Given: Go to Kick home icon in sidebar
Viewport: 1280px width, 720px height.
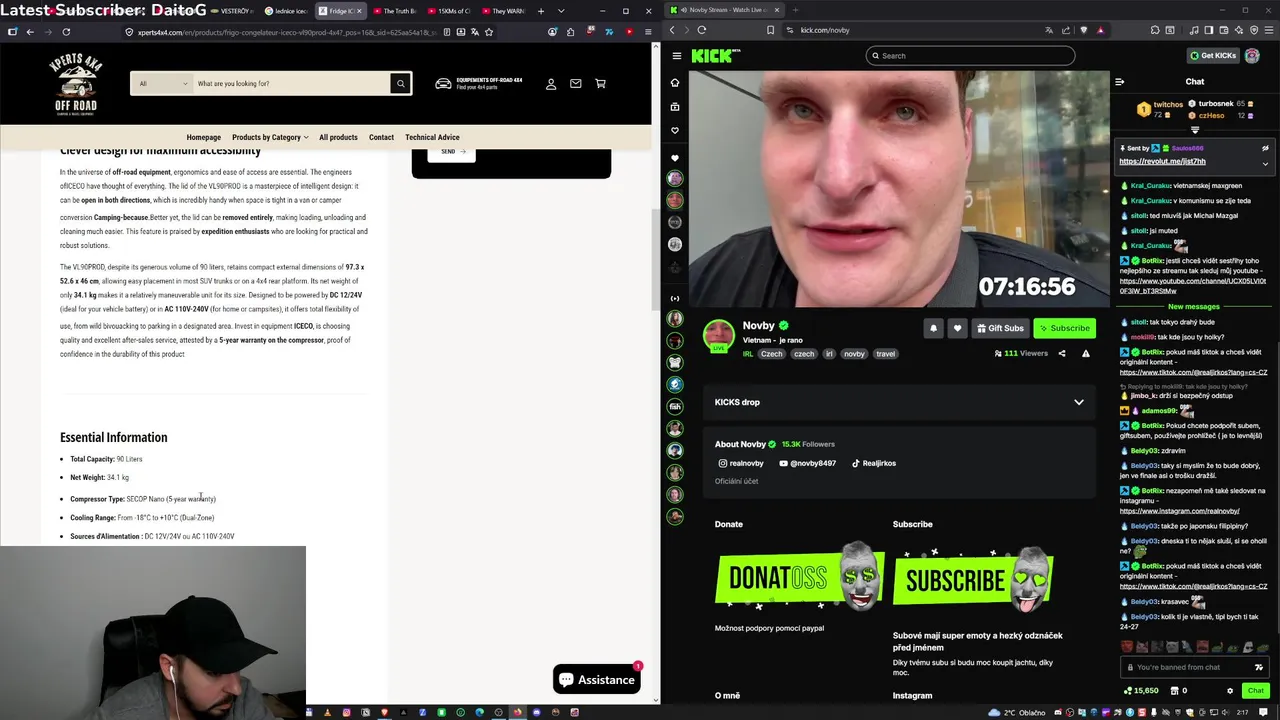Looking at the screenshot, I should pyautogui.click(x=675, y=83).
